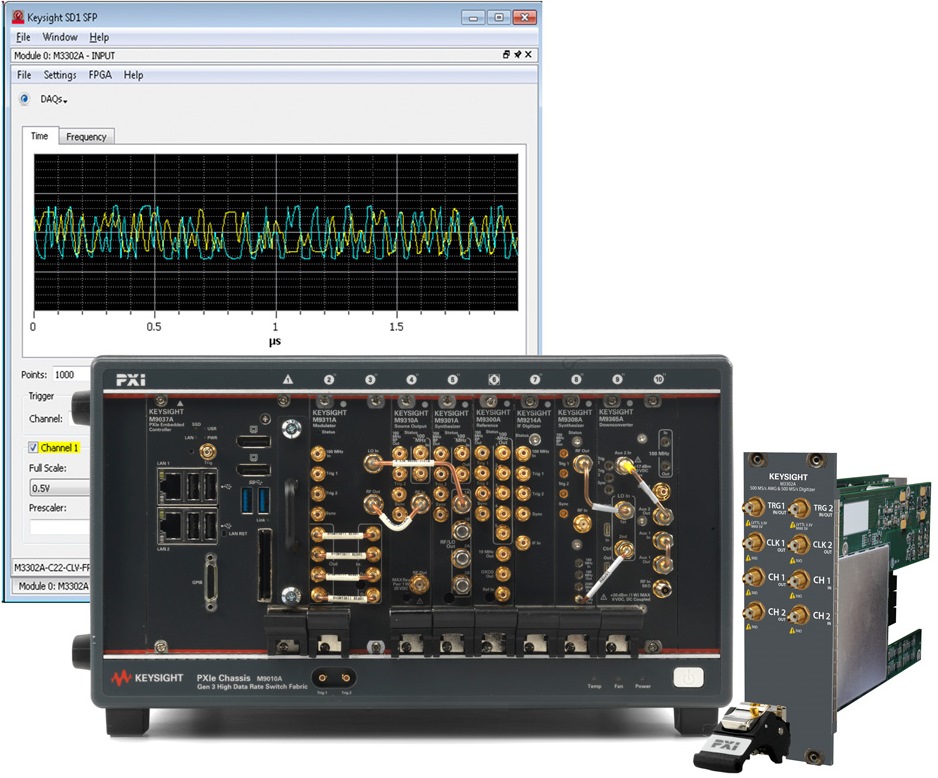Minimize the Keysight SD1 SFP window
The image size is (938, 778).
[x=472, y=17]
